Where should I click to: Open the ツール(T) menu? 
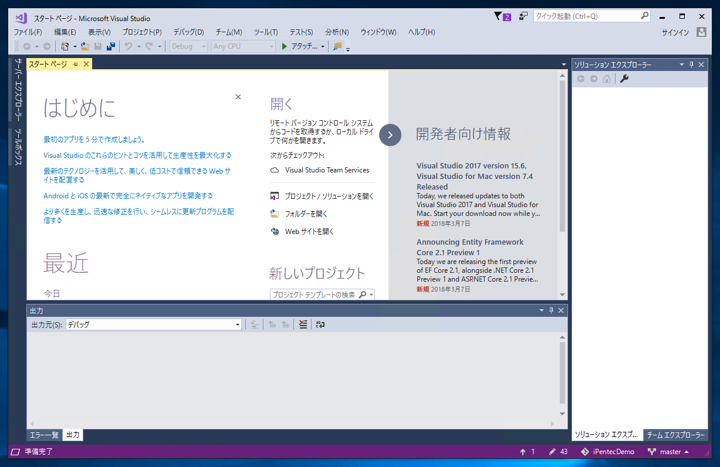point(266,32)
